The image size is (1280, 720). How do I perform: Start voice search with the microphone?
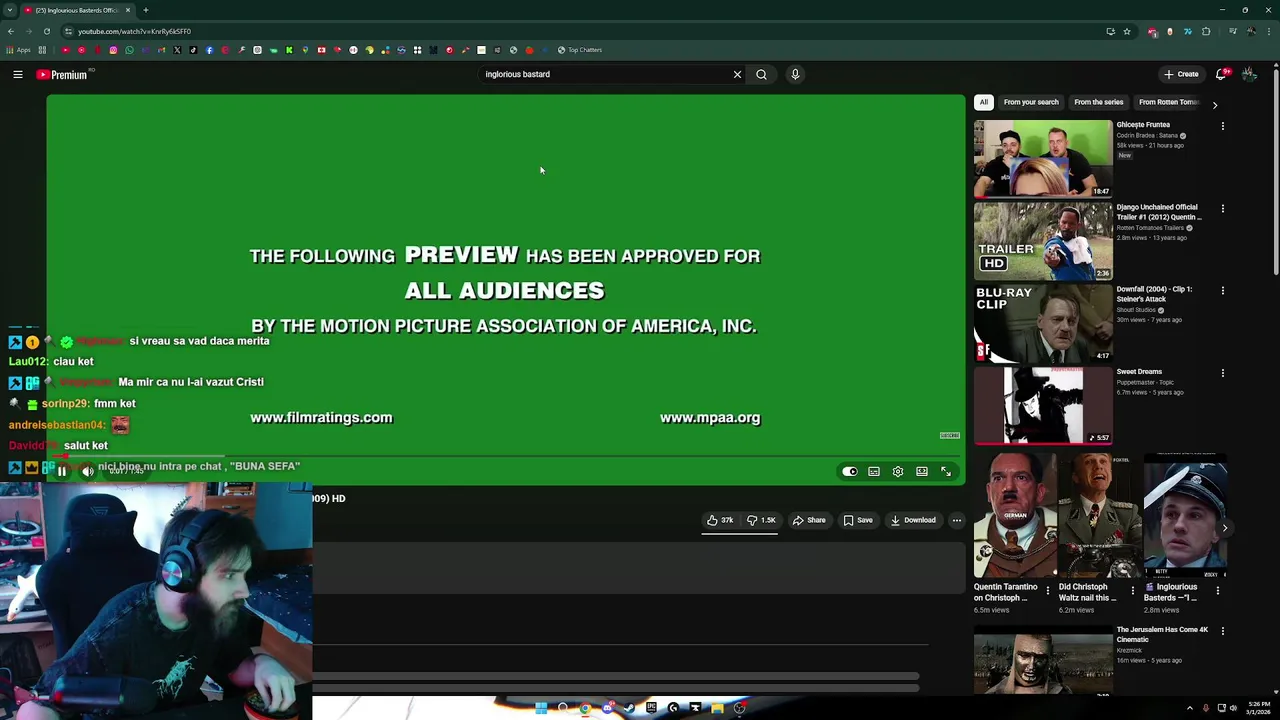click(795, 74)
